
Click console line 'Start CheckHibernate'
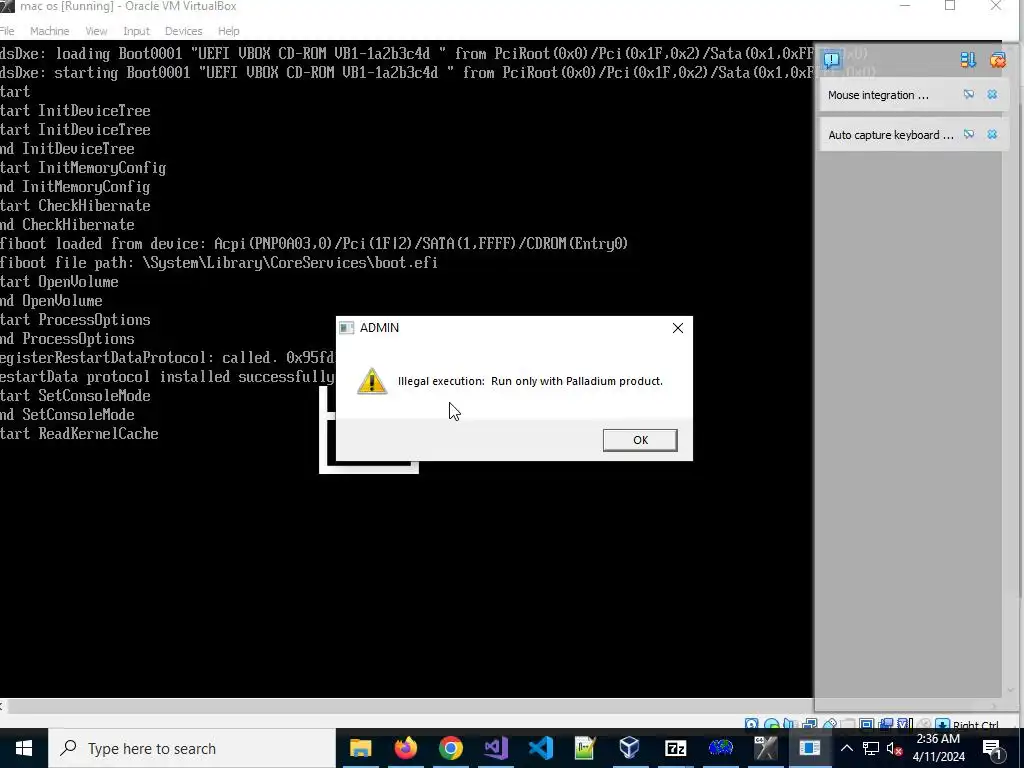[x=75, y=206]
